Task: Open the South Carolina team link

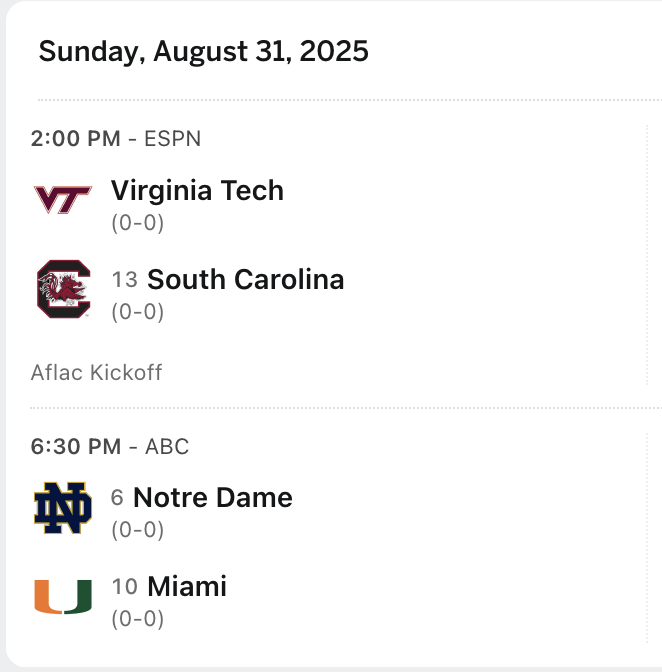Action: (245, 279)
